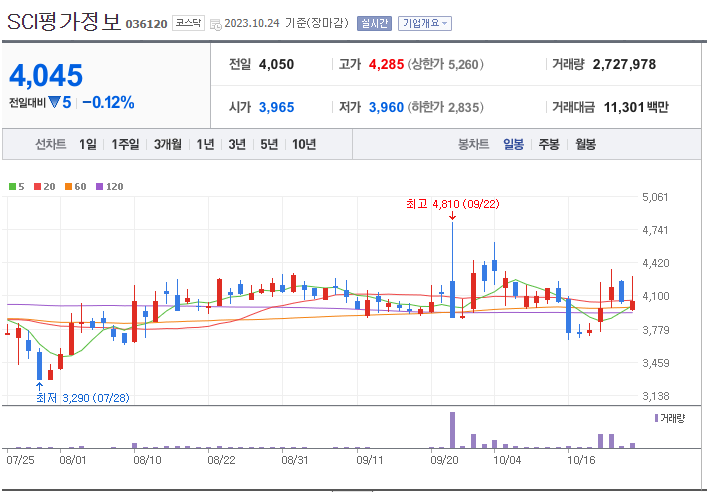The height and width of the screenshot is (492, 707).
Task: Select the 3개월 line chart period
Action: point(168,144)
